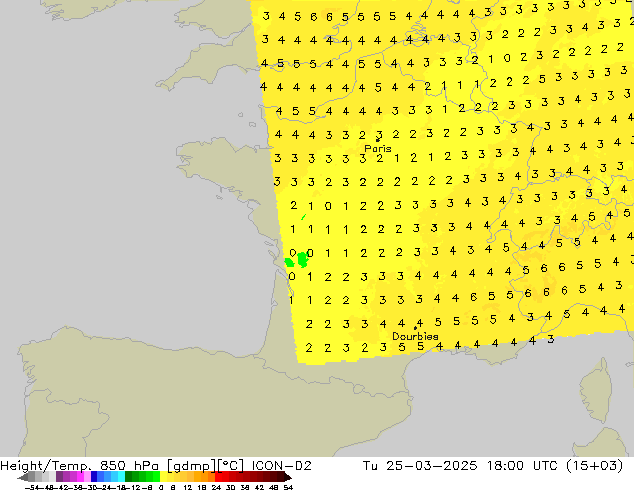Click the '(15+03)' forecast offset text
Viewport: 634px width, 490px height.
point(594,466)
